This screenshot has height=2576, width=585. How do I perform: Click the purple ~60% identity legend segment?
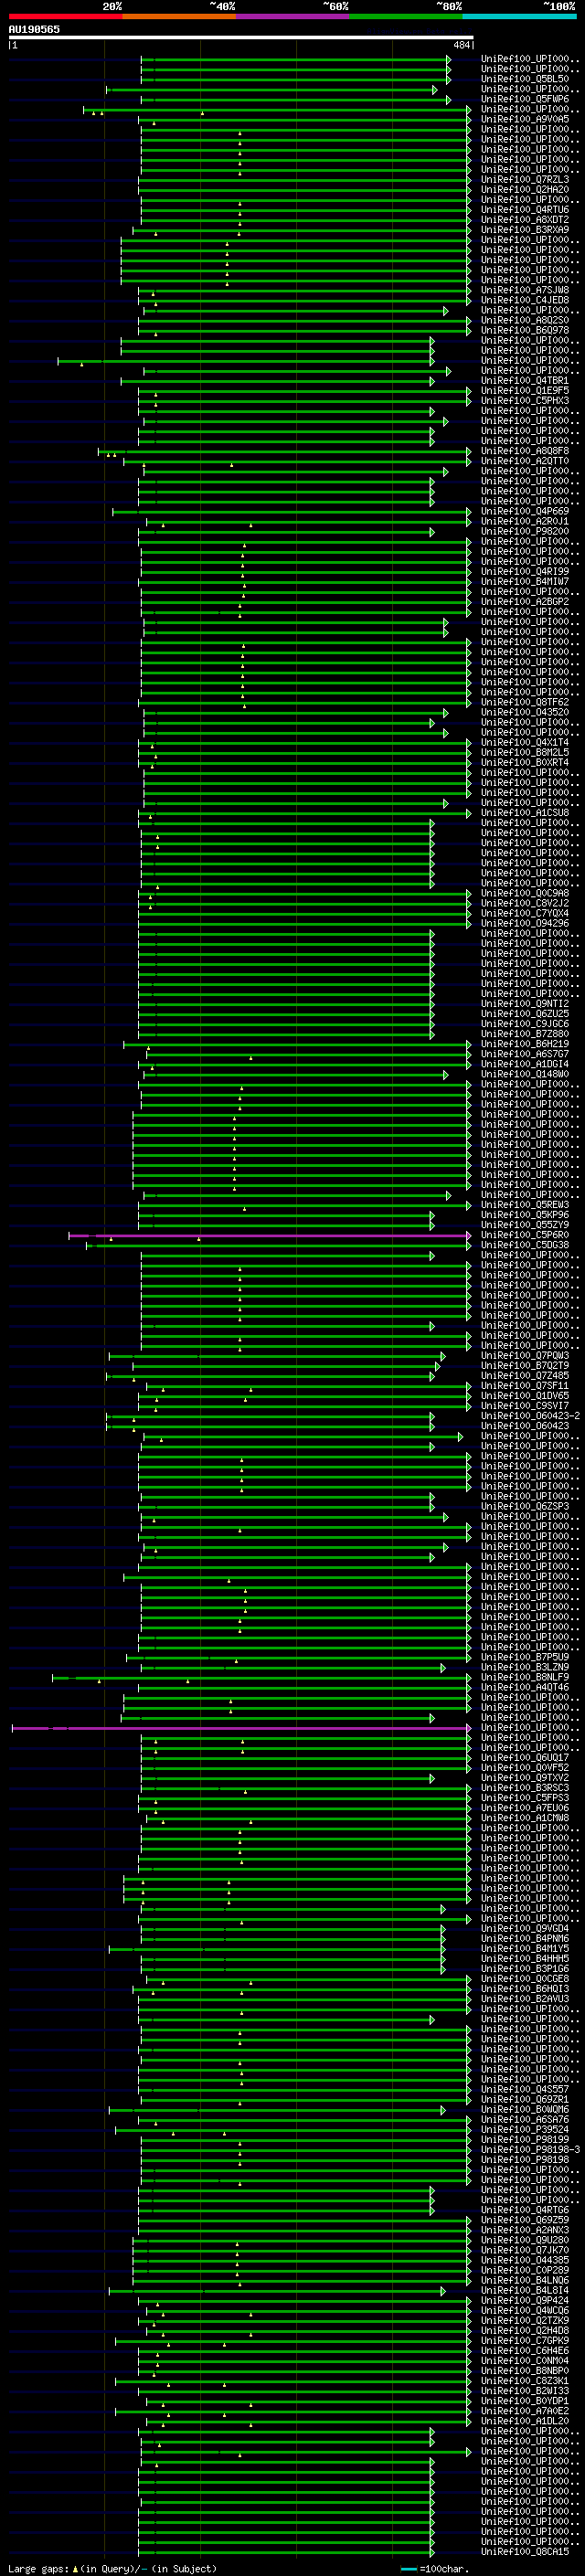click(292, 16)
